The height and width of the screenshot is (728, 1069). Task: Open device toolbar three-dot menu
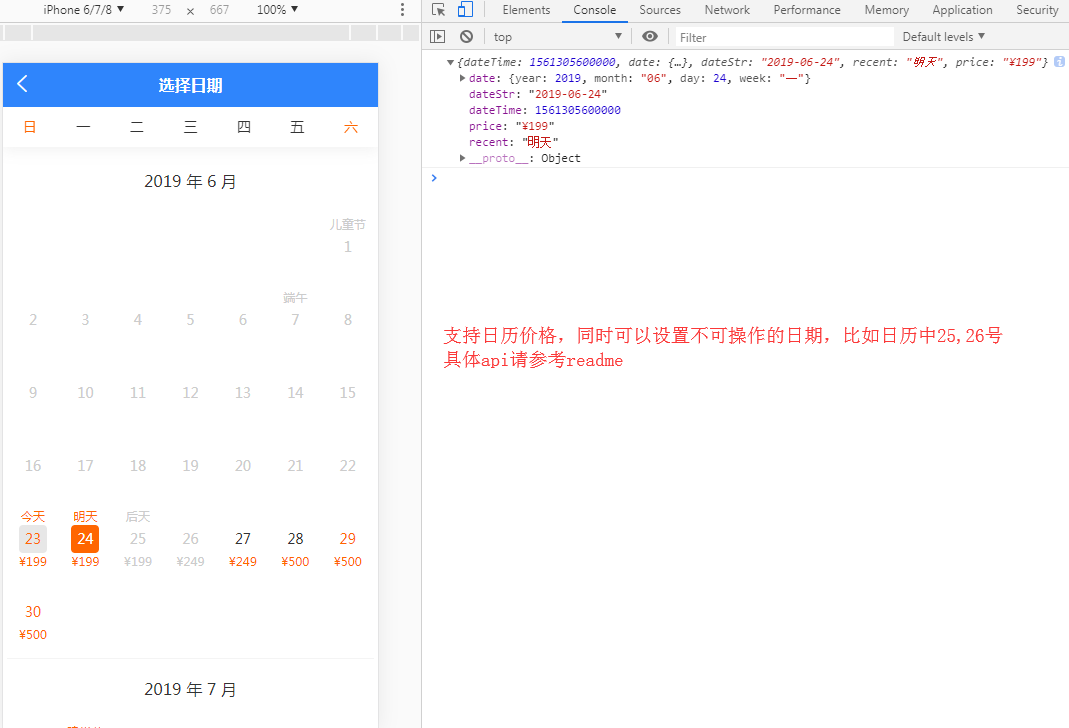[x=402, y=10]
